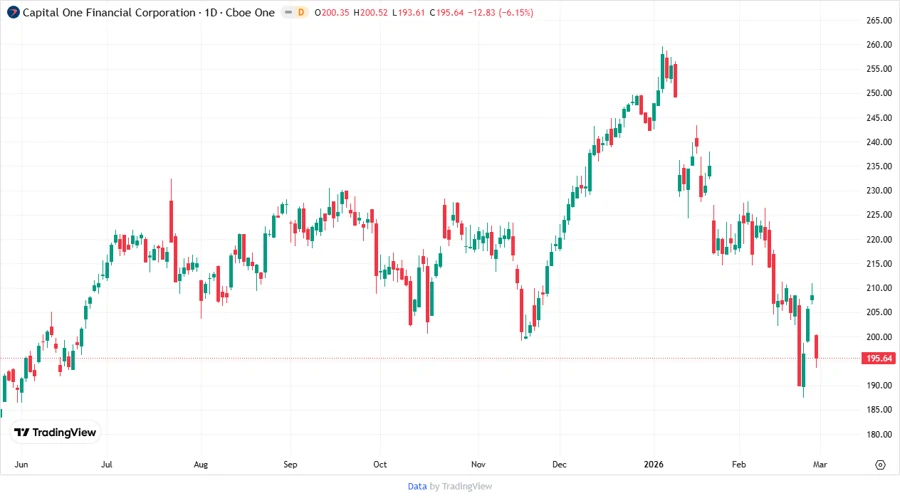
Task: Click the O200.35 open value
Action: [332, 12]
